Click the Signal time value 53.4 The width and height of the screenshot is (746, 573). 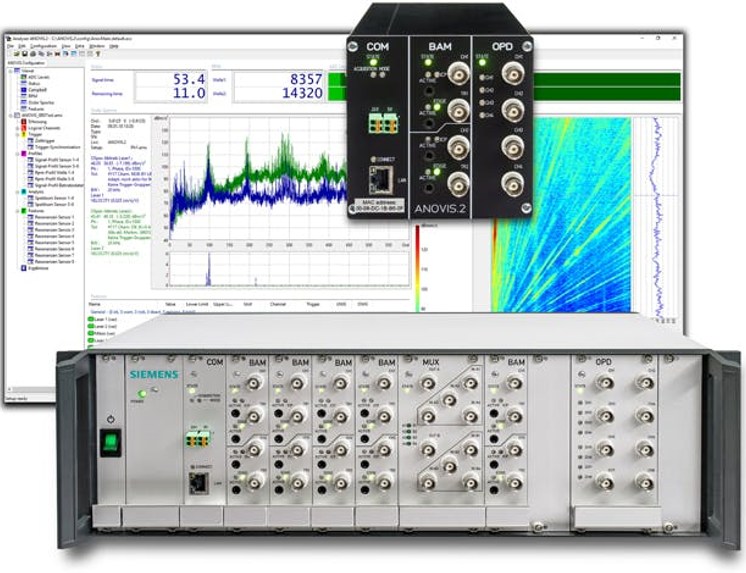pos(189,79)
